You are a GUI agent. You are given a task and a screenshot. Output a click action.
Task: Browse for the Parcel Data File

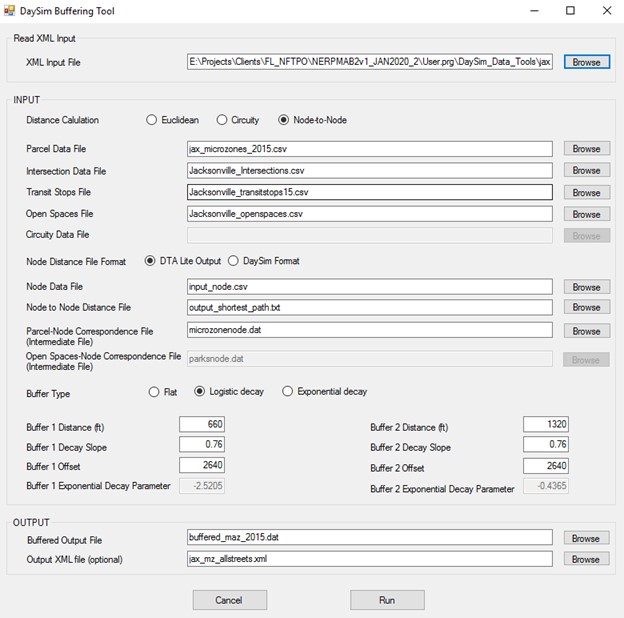(586, 149)
